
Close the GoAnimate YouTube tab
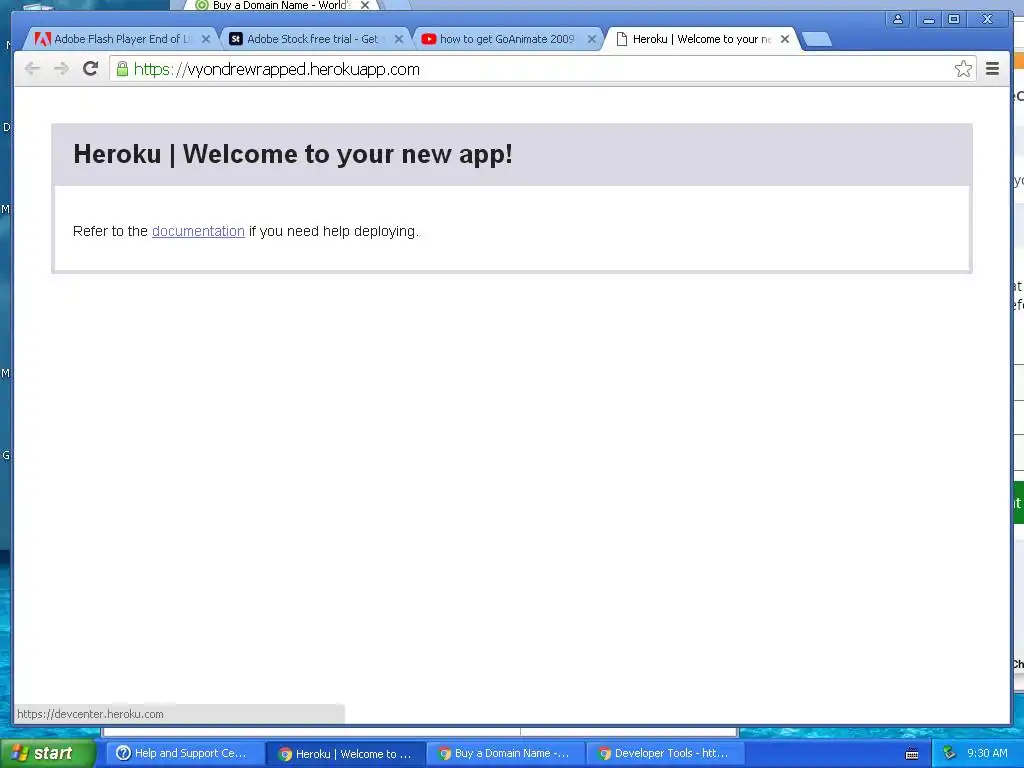[592, 39]
